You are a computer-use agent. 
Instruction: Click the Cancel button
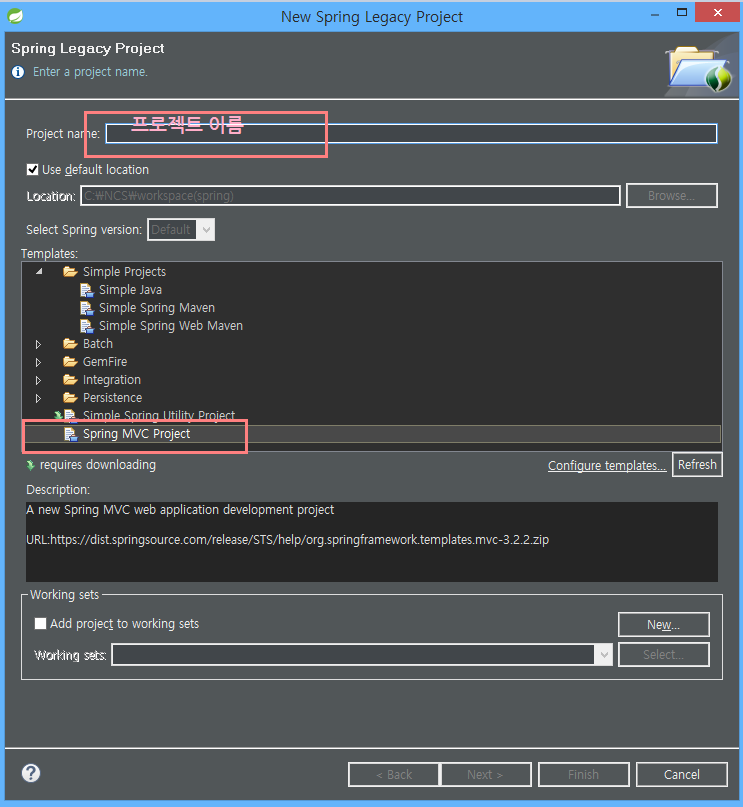[x=682, y=775]
